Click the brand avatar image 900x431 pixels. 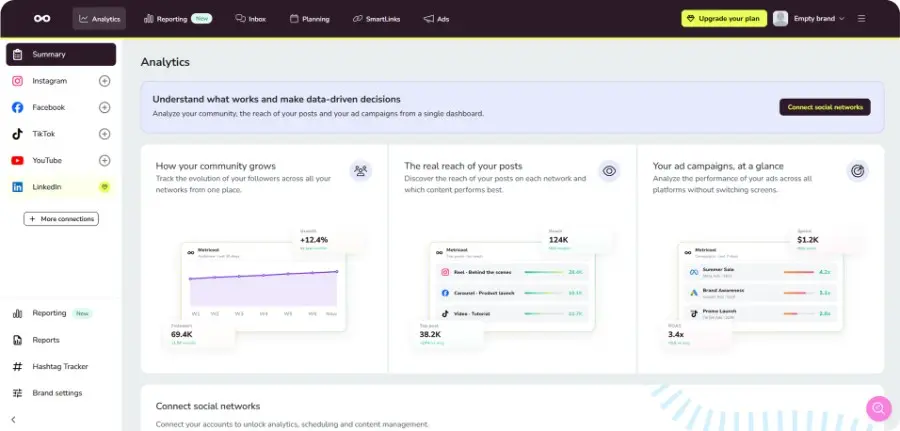[x=780, y=18]
